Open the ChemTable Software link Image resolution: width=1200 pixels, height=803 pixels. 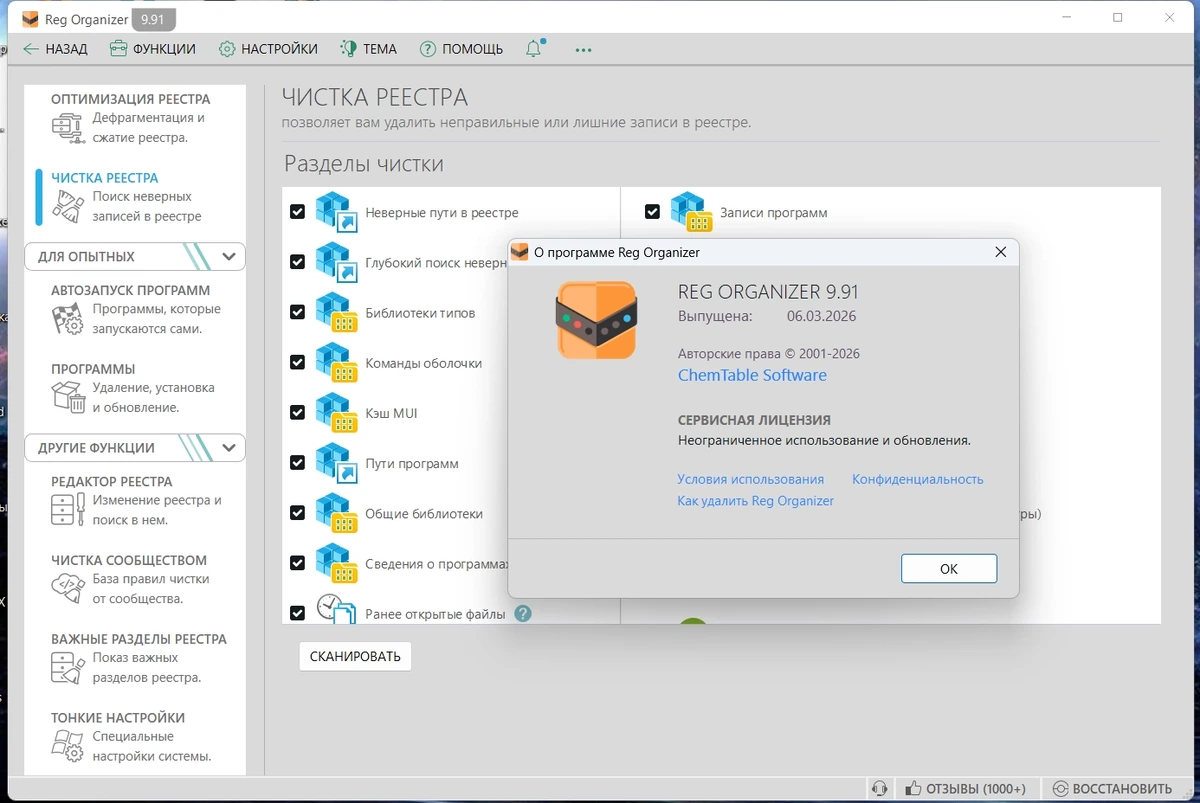[x=752, y=375]
